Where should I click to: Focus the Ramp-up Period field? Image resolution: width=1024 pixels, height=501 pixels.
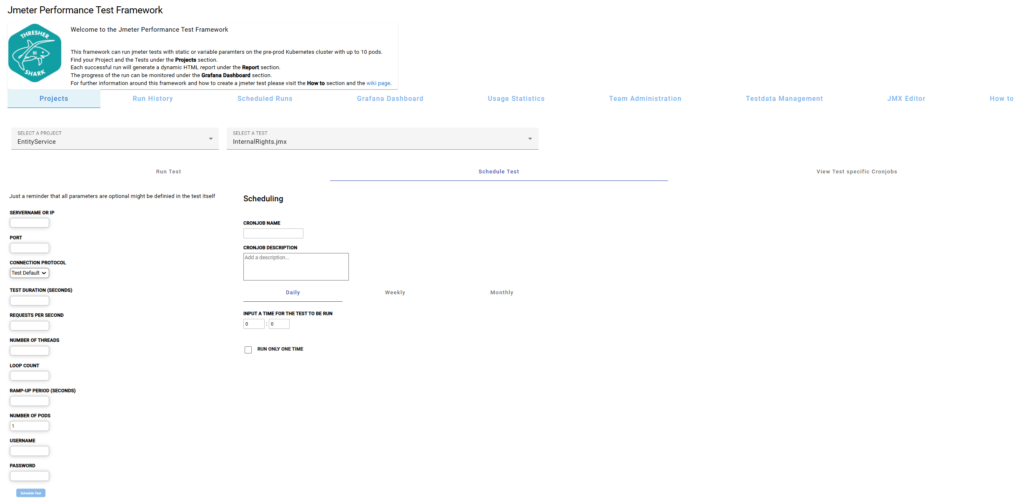click(29, 401)
